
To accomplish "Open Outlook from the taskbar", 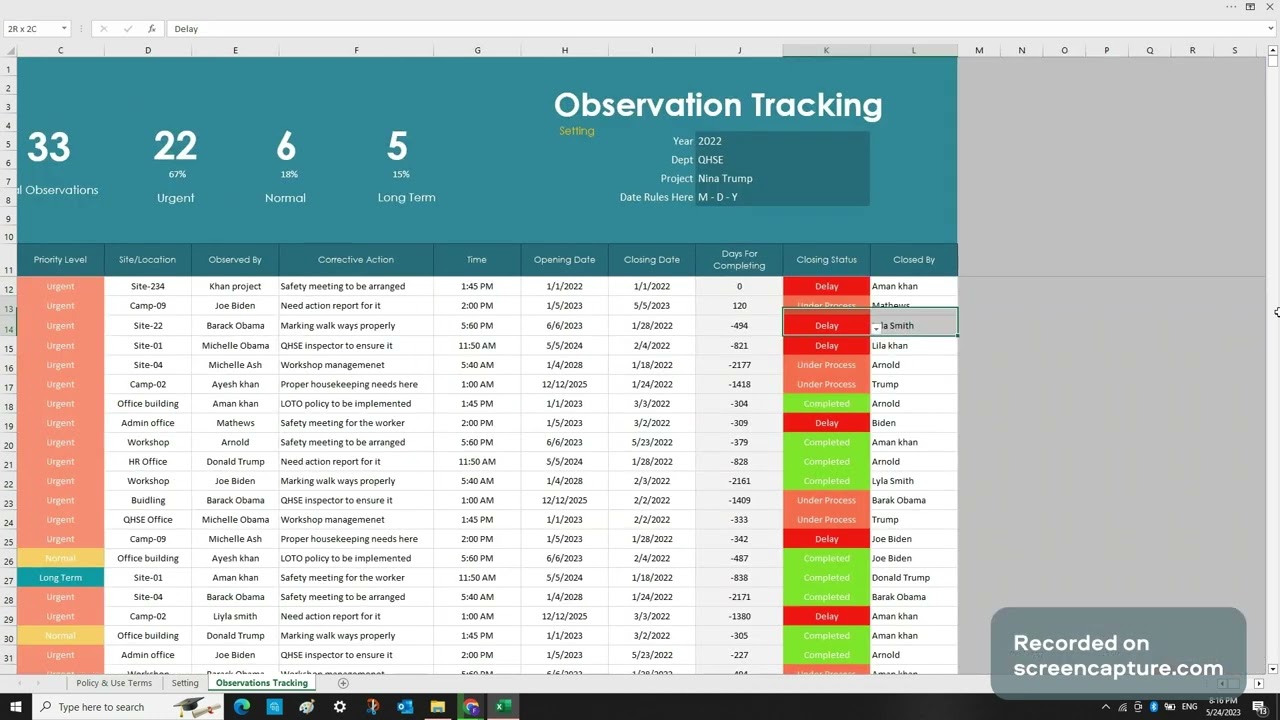I will tap(405, 707).
